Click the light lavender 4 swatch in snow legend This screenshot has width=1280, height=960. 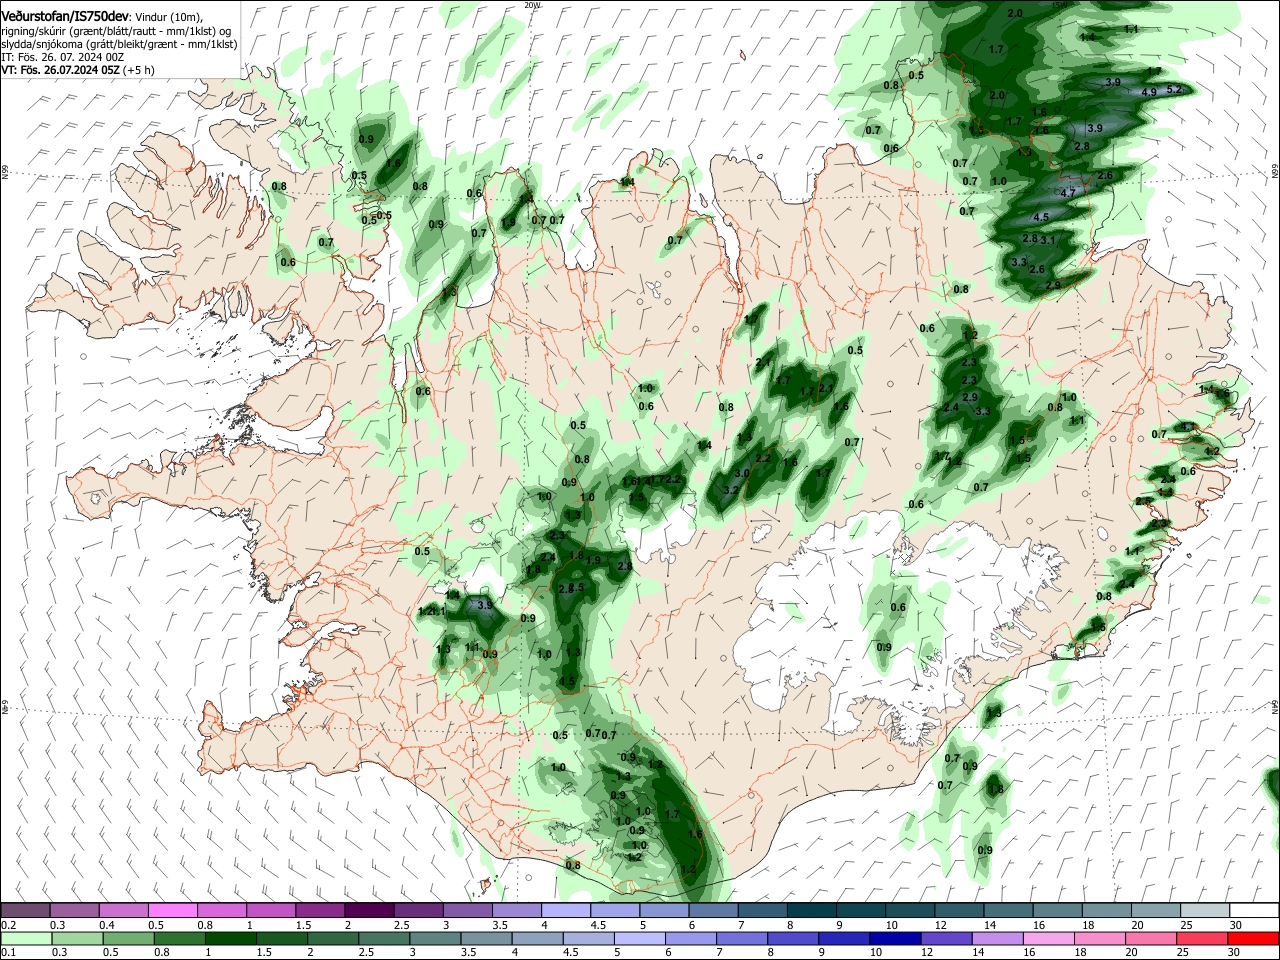coord(565,910)
